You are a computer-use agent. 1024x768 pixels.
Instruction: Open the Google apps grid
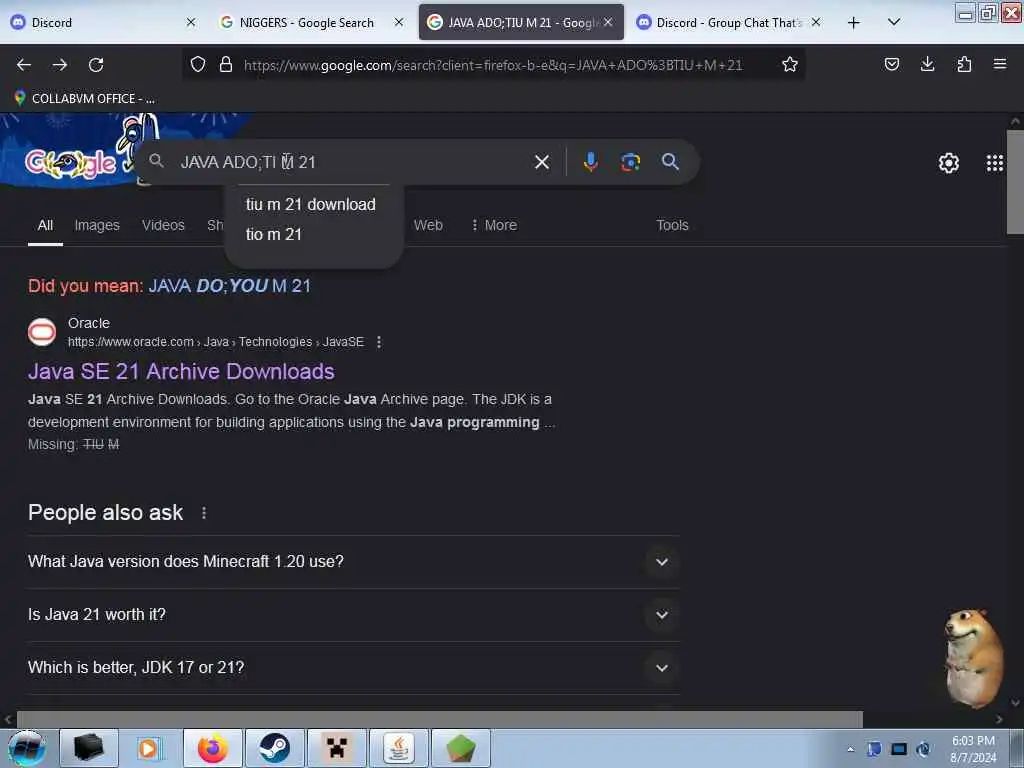[x=994, y=163]
